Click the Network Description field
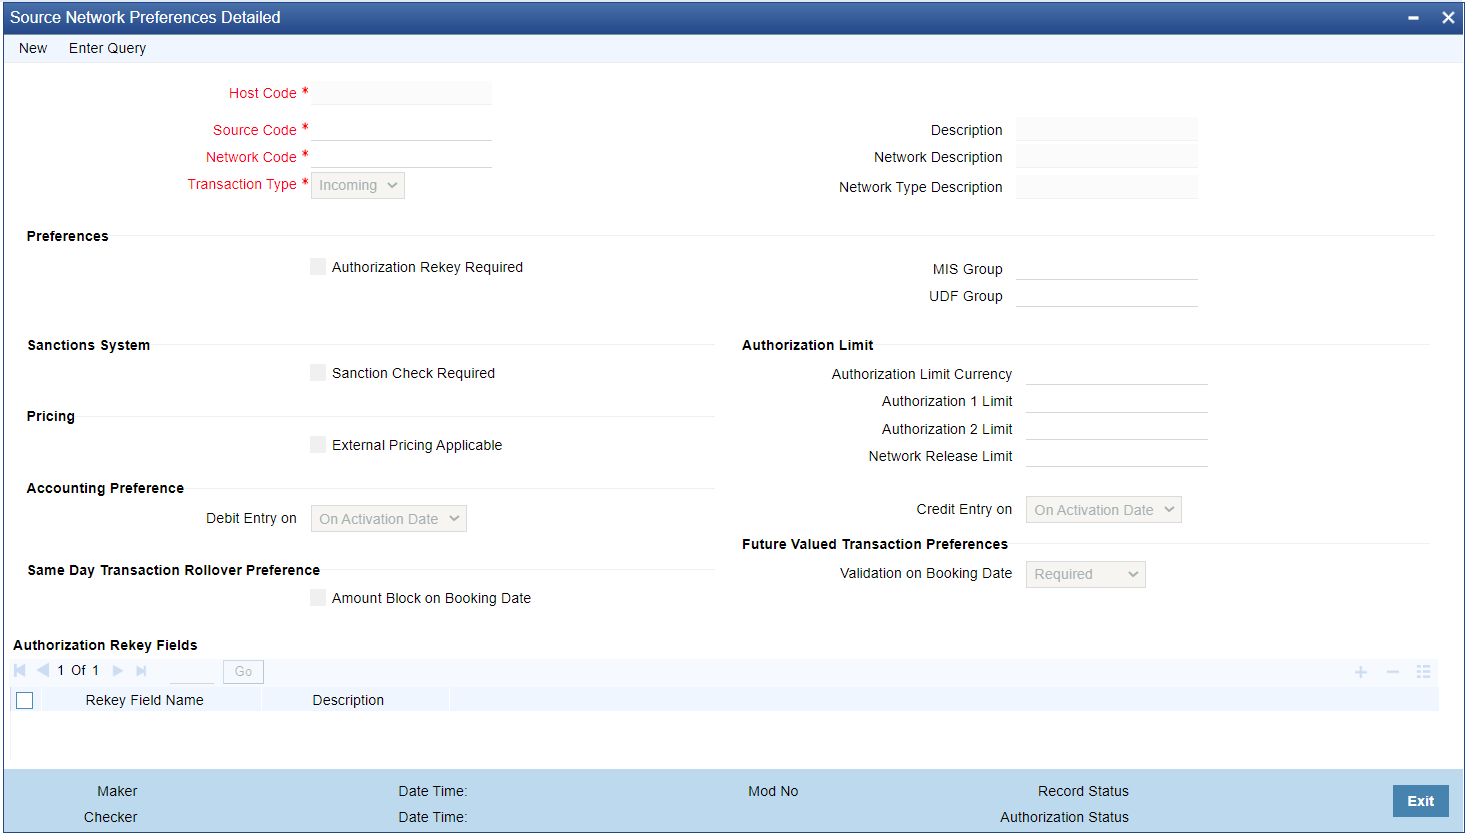 pos(1107,156)
